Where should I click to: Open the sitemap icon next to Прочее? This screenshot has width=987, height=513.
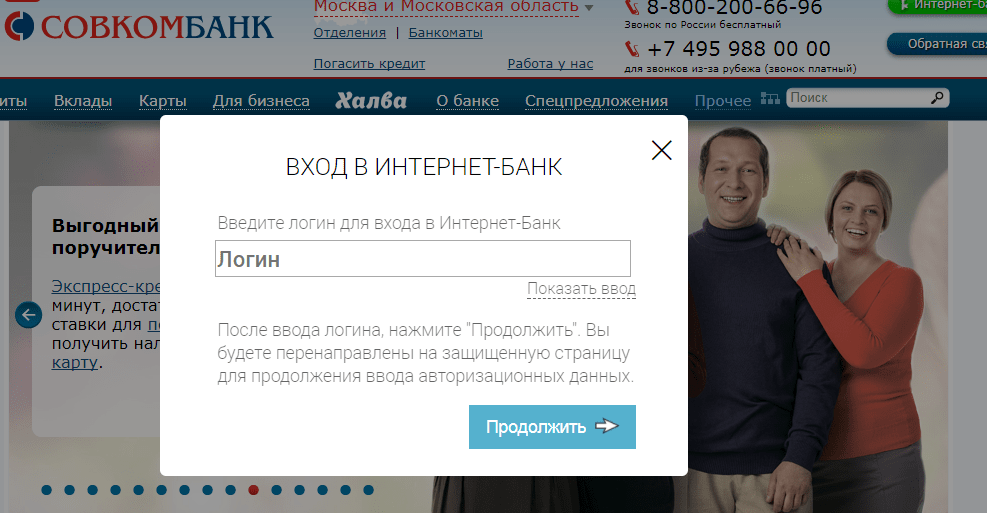tap(770, 98)
